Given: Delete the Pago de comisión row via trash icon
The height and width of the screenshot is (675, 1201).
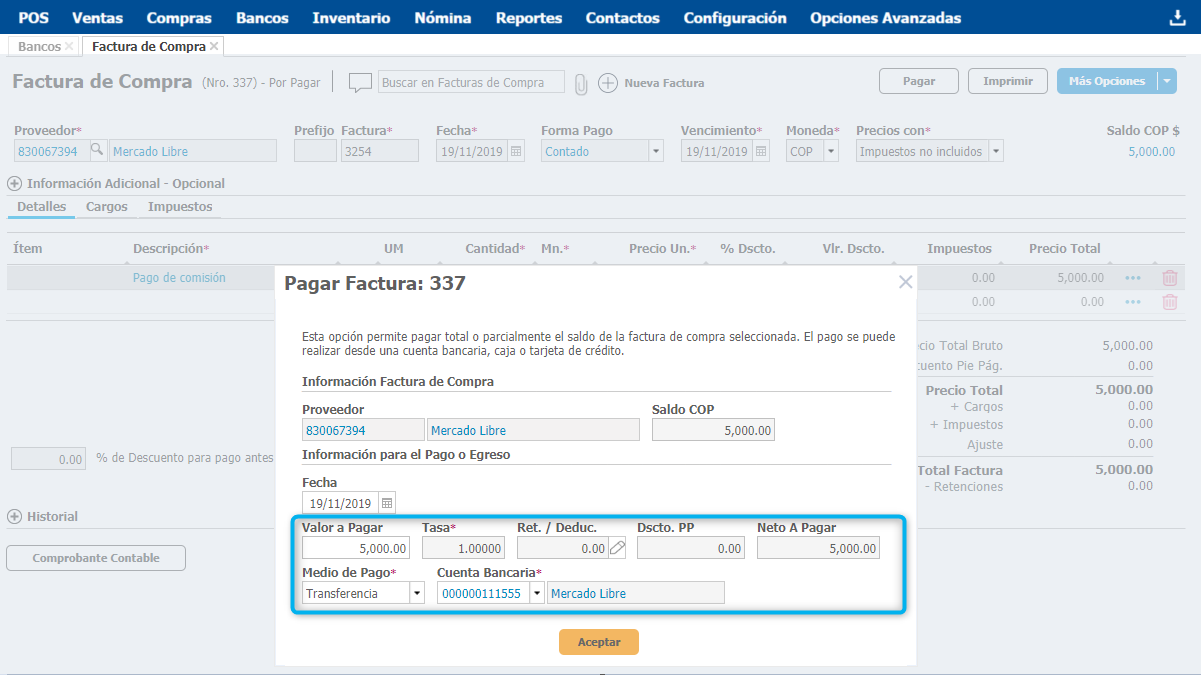Looking at the screenshot, I should (1169, 278).
